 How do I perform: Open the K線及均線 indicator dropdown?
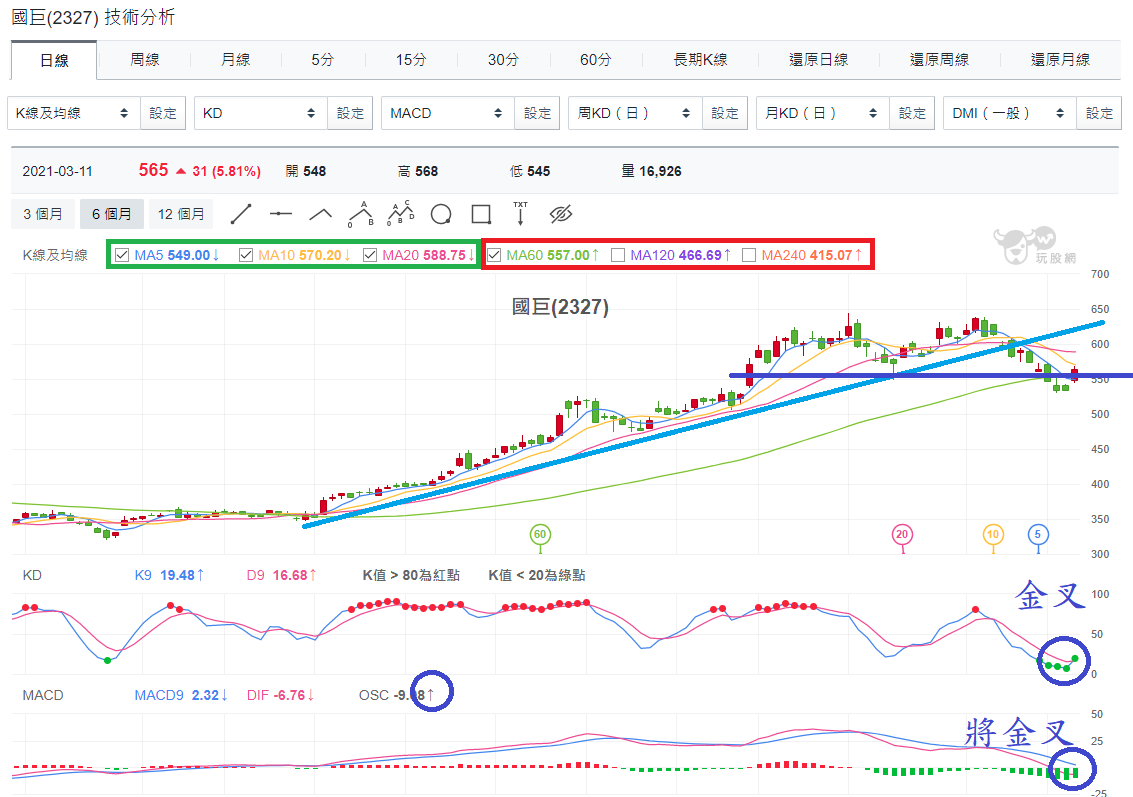click(74, 113)
